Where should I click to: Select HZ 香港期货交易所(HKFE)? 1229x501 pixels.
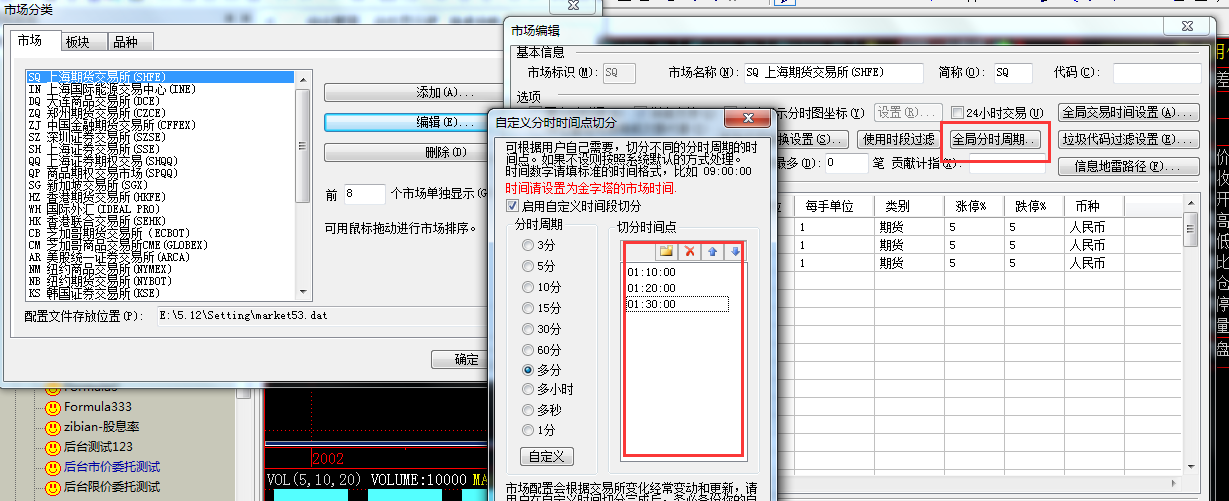pos(160,197)
